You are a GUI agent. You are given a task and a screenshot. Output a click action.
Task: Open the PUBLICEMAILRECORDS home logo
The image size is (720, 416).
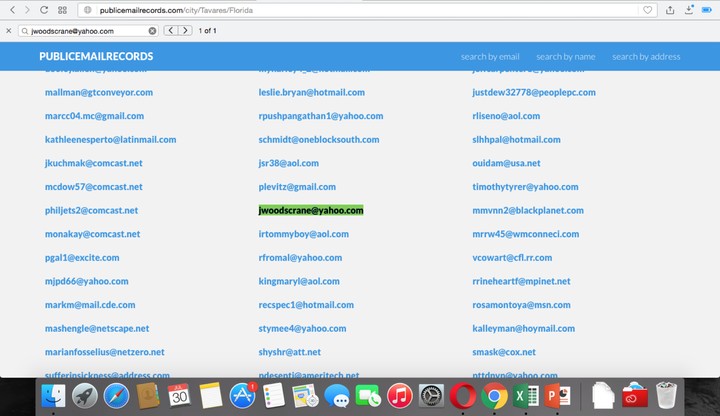point(96,56)
